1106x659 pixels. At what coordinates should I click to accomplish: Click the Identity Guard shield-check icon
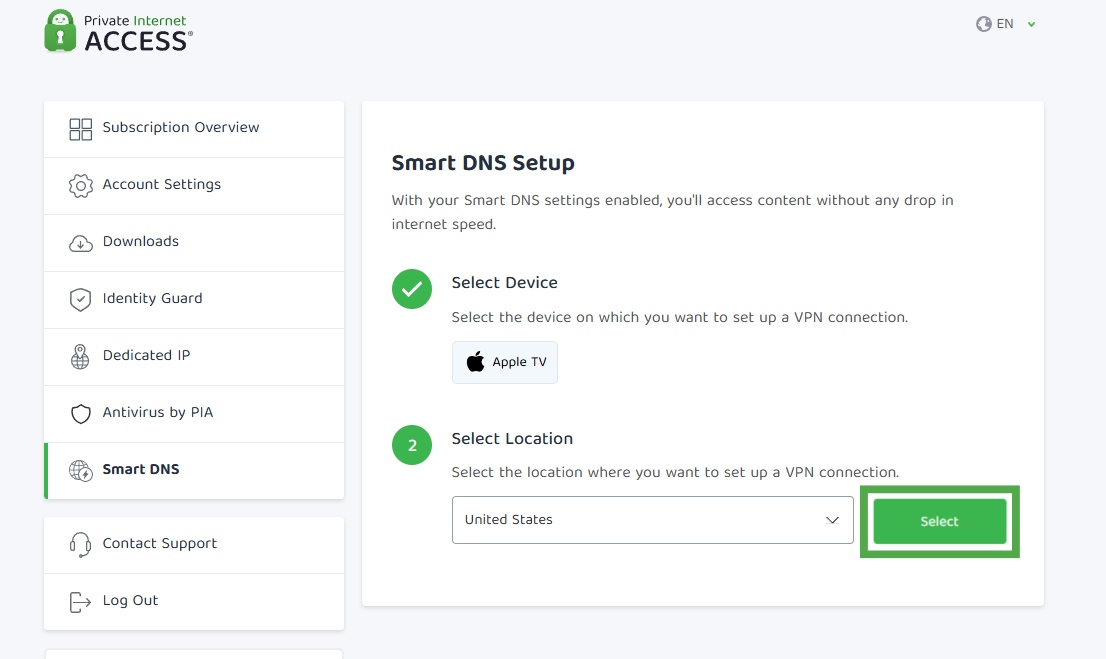[x=80, y=300]
